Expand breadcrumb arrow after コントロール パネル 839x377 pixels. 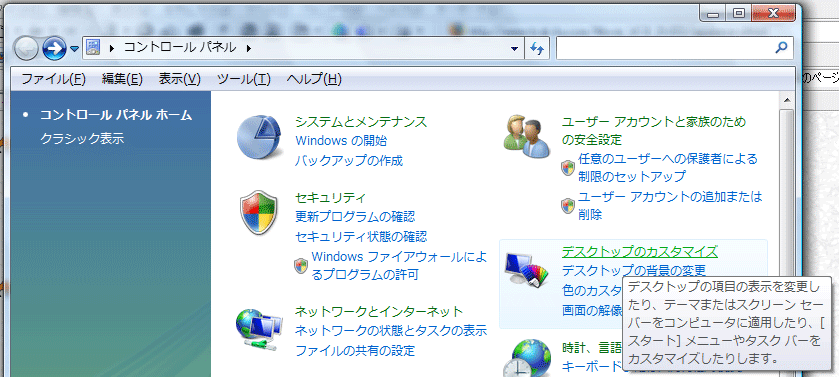(x=248, y=48)
